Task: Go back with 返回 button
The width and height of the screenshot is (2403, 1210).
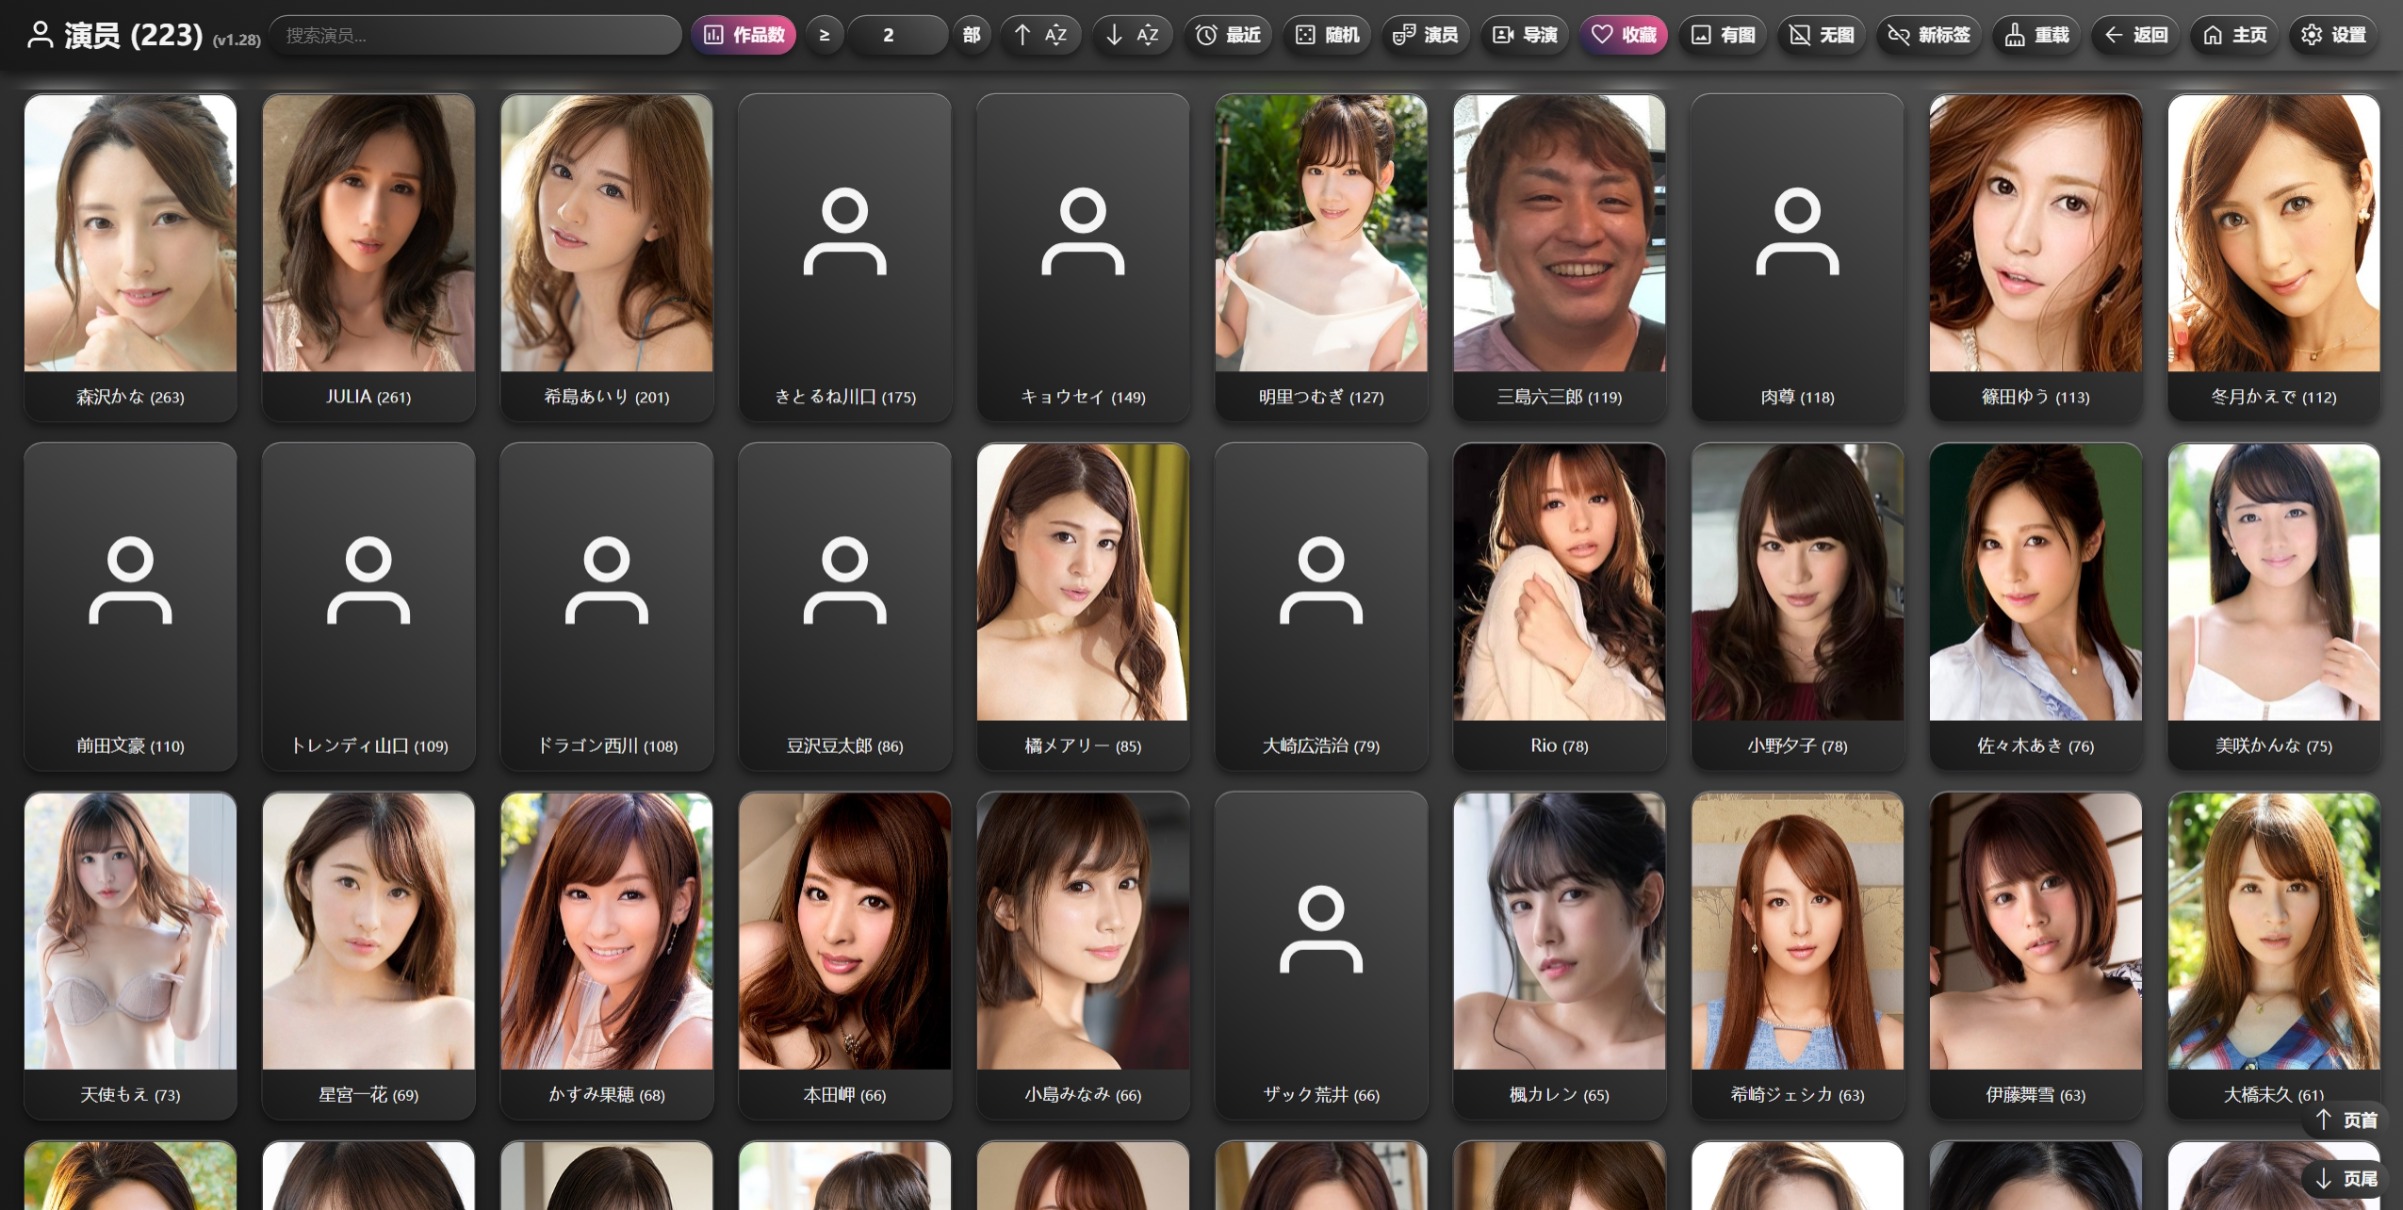Action: click(2136, 35)
